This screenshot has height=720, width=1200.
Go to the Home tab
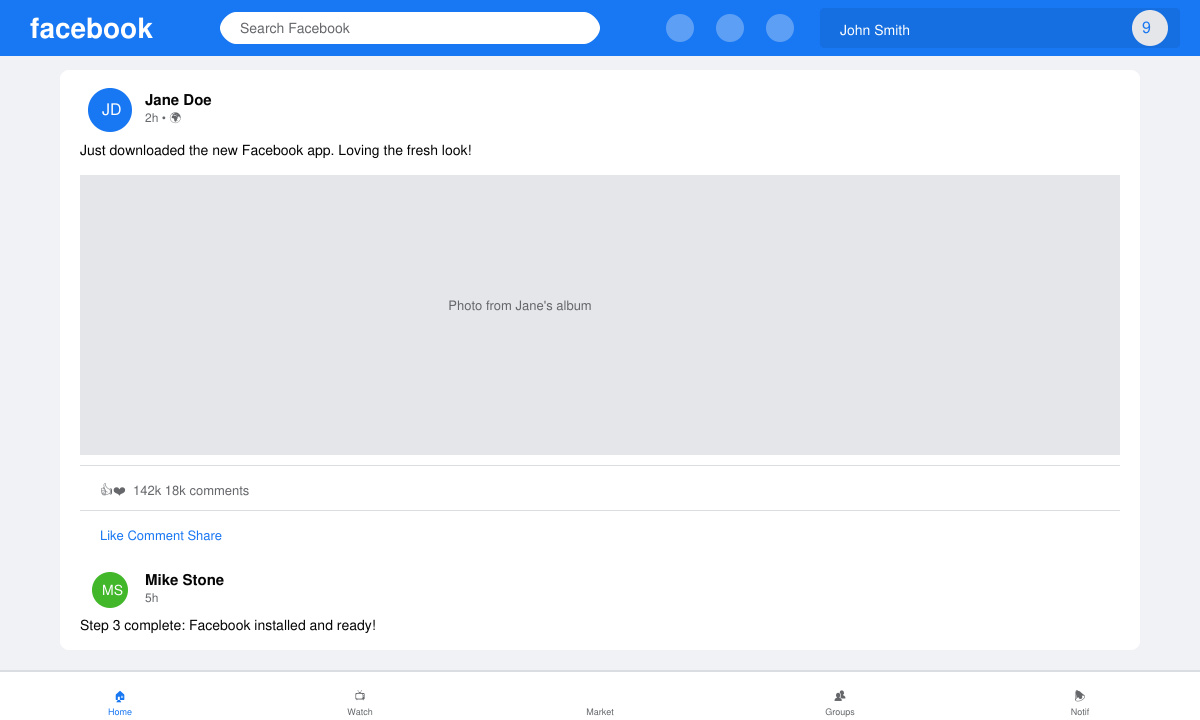pos(120,702)
